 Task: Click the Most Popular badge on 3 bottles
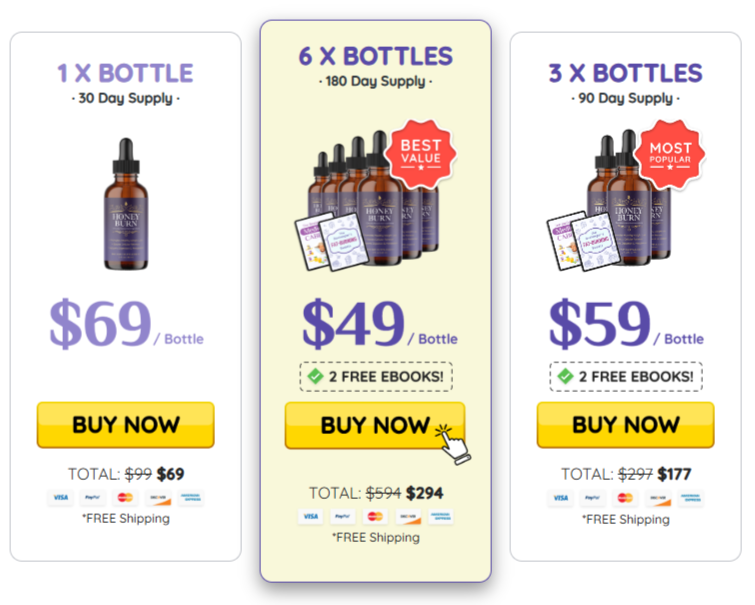(x=671, y=153)
